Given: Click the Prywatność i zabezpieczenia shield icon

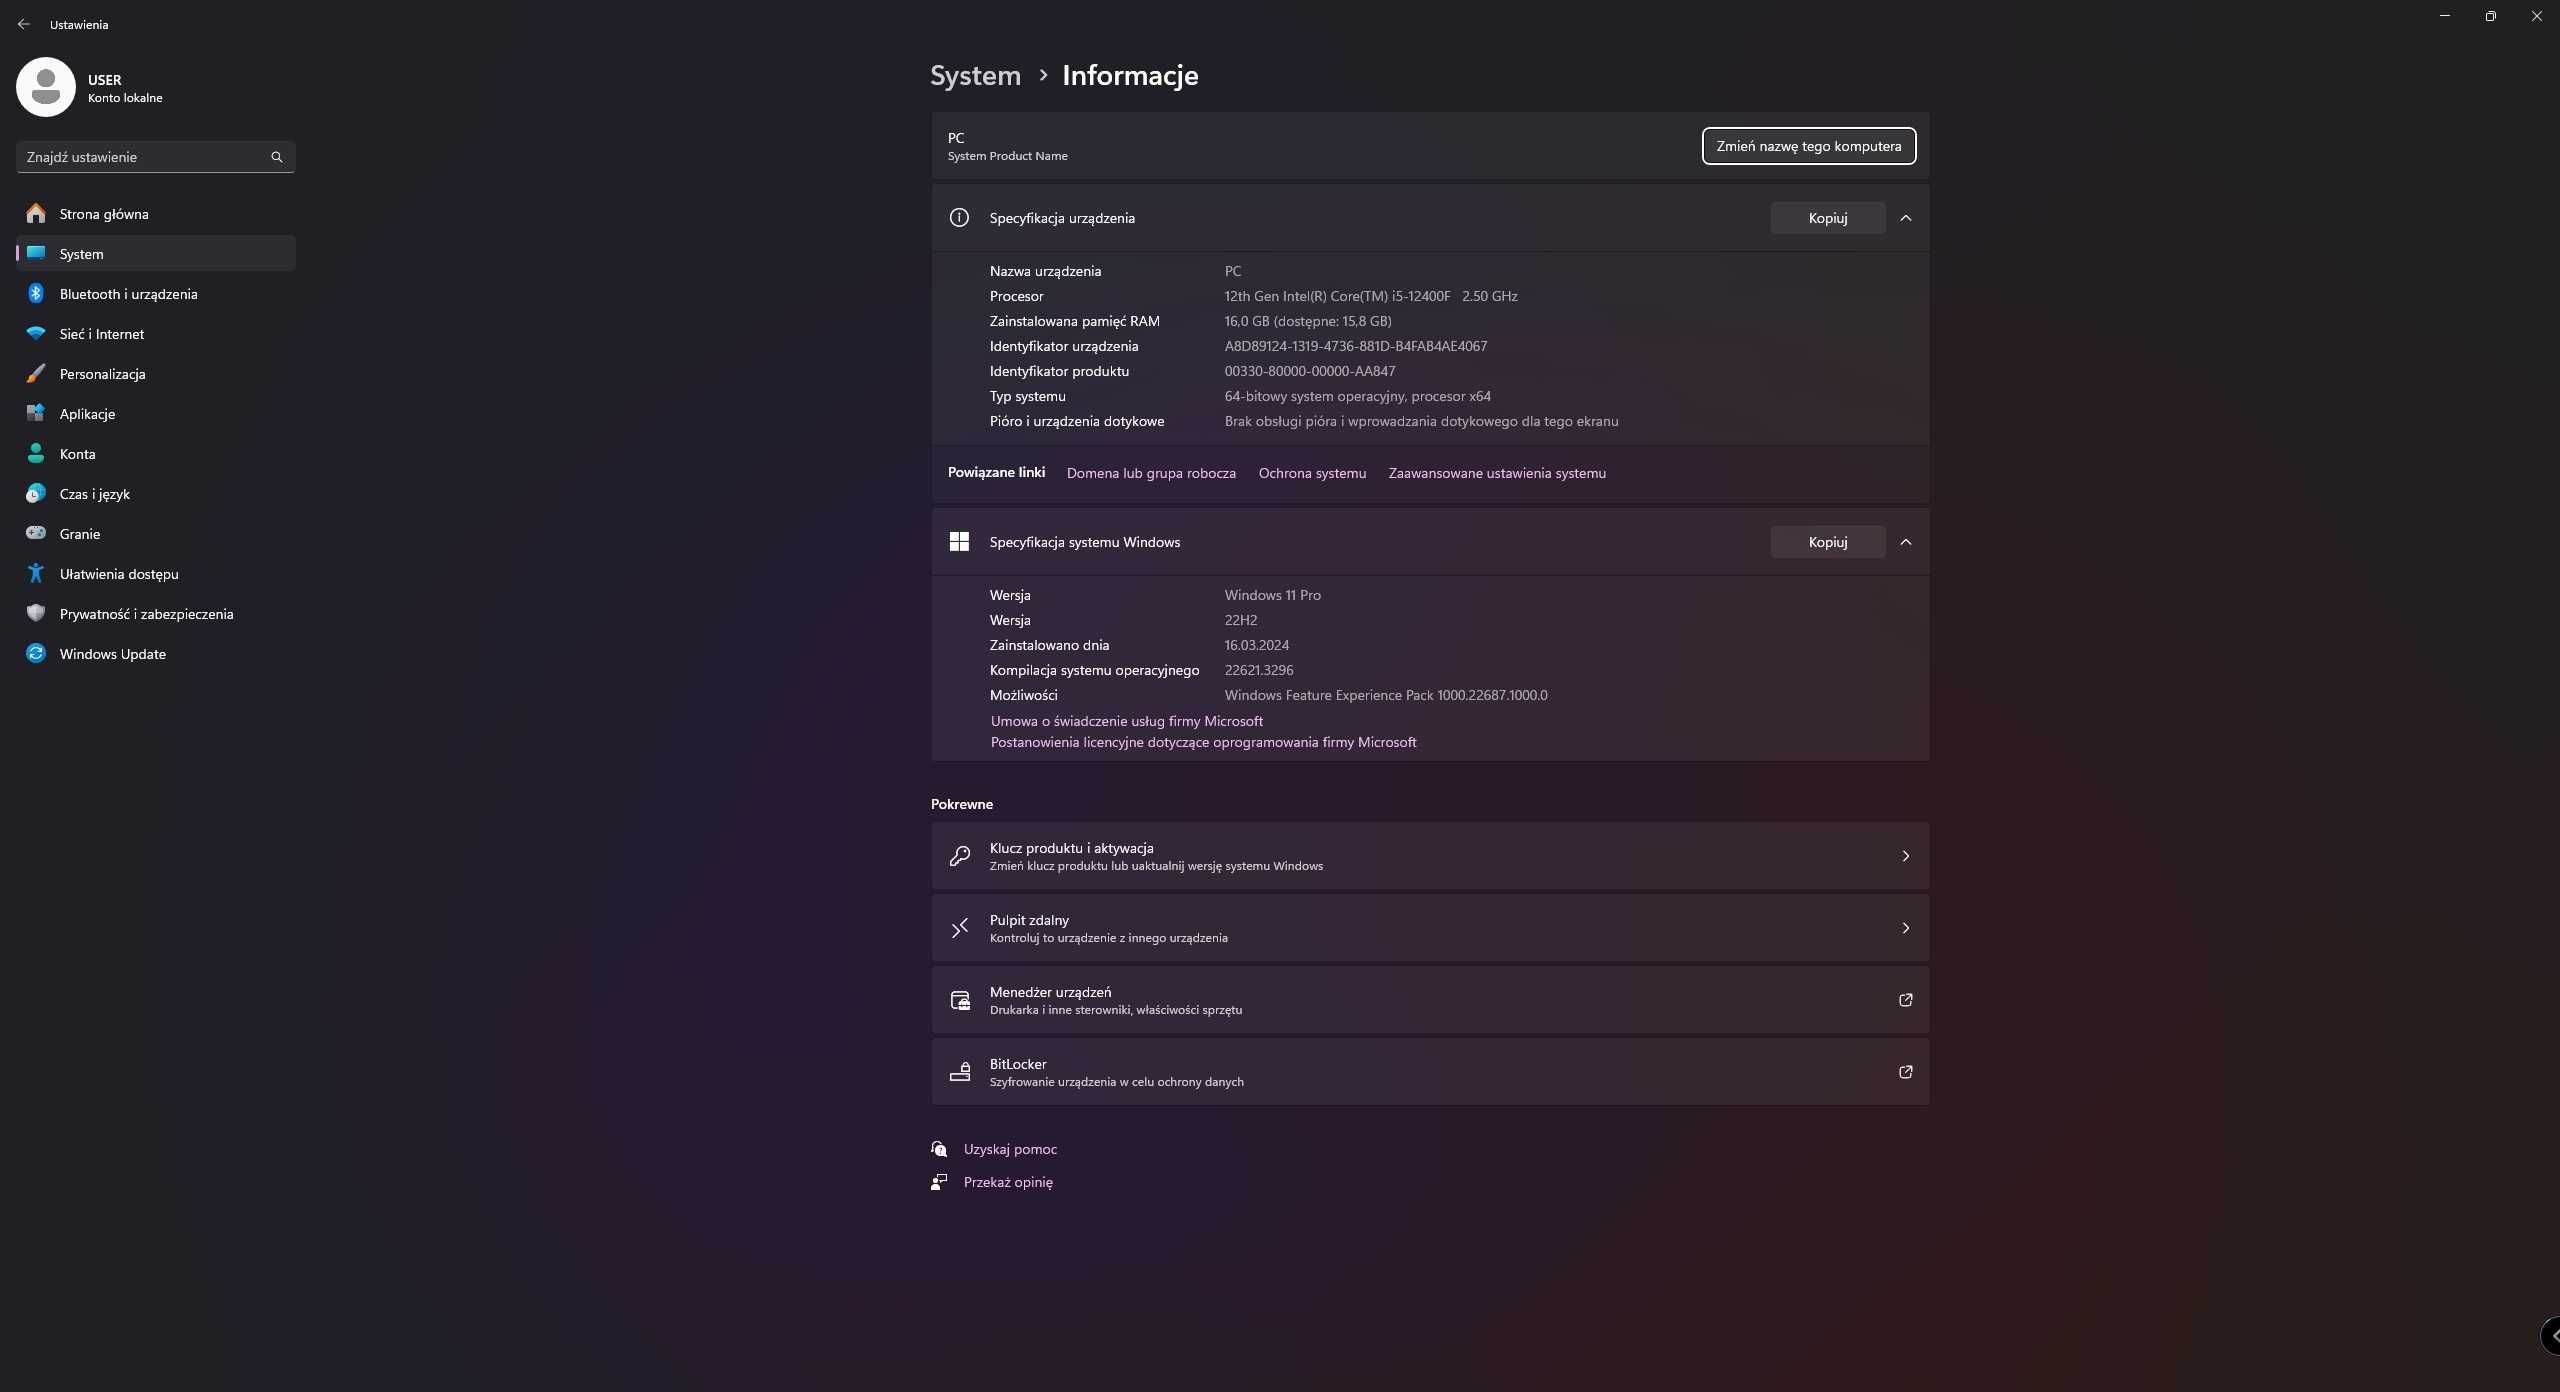Looking at the screenshot, I should tap(36, 613).
